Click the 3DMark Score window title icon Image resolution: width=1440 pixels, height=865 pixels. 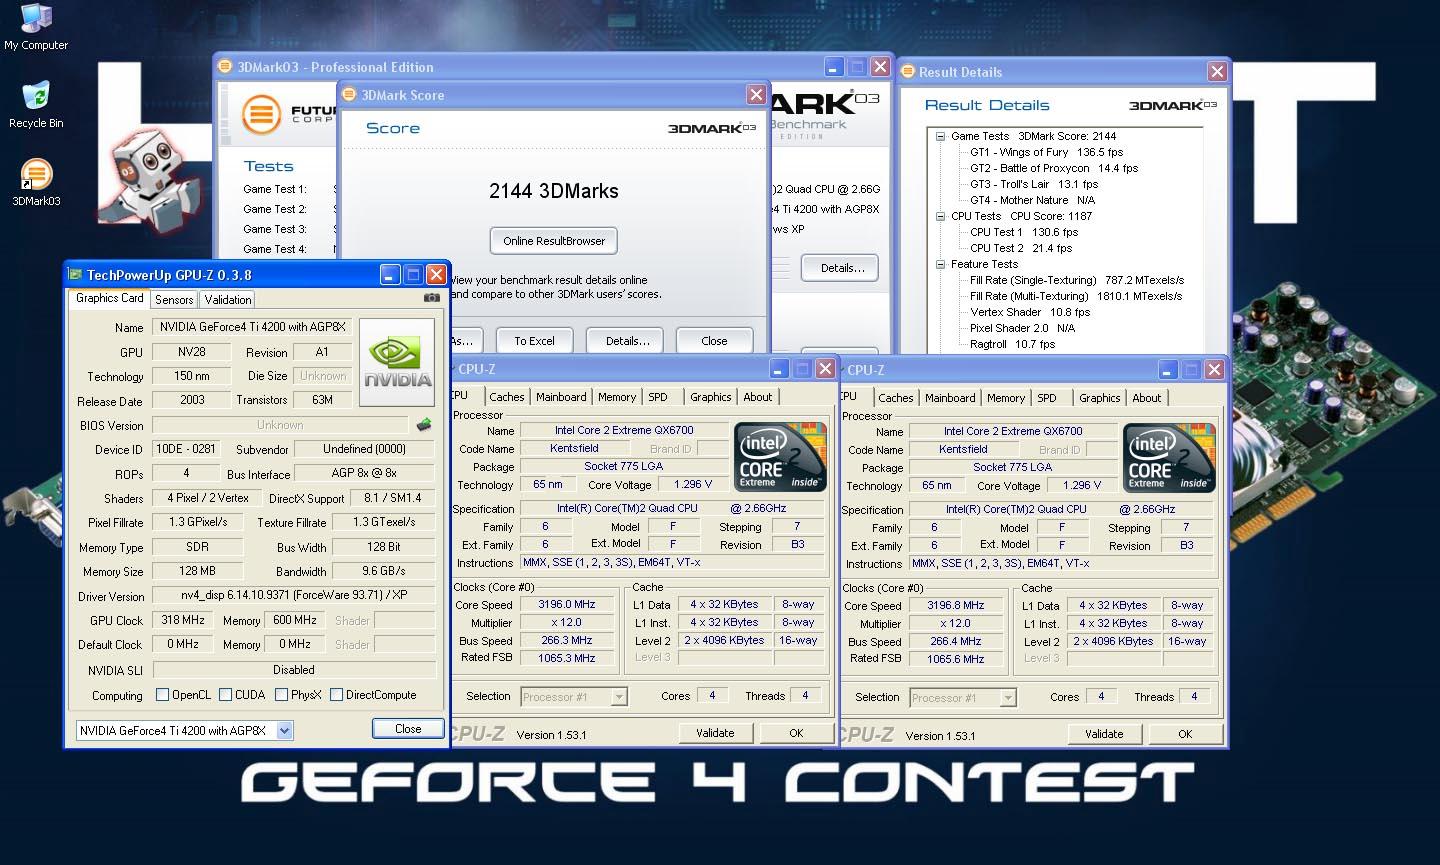[x=349, y=95]
